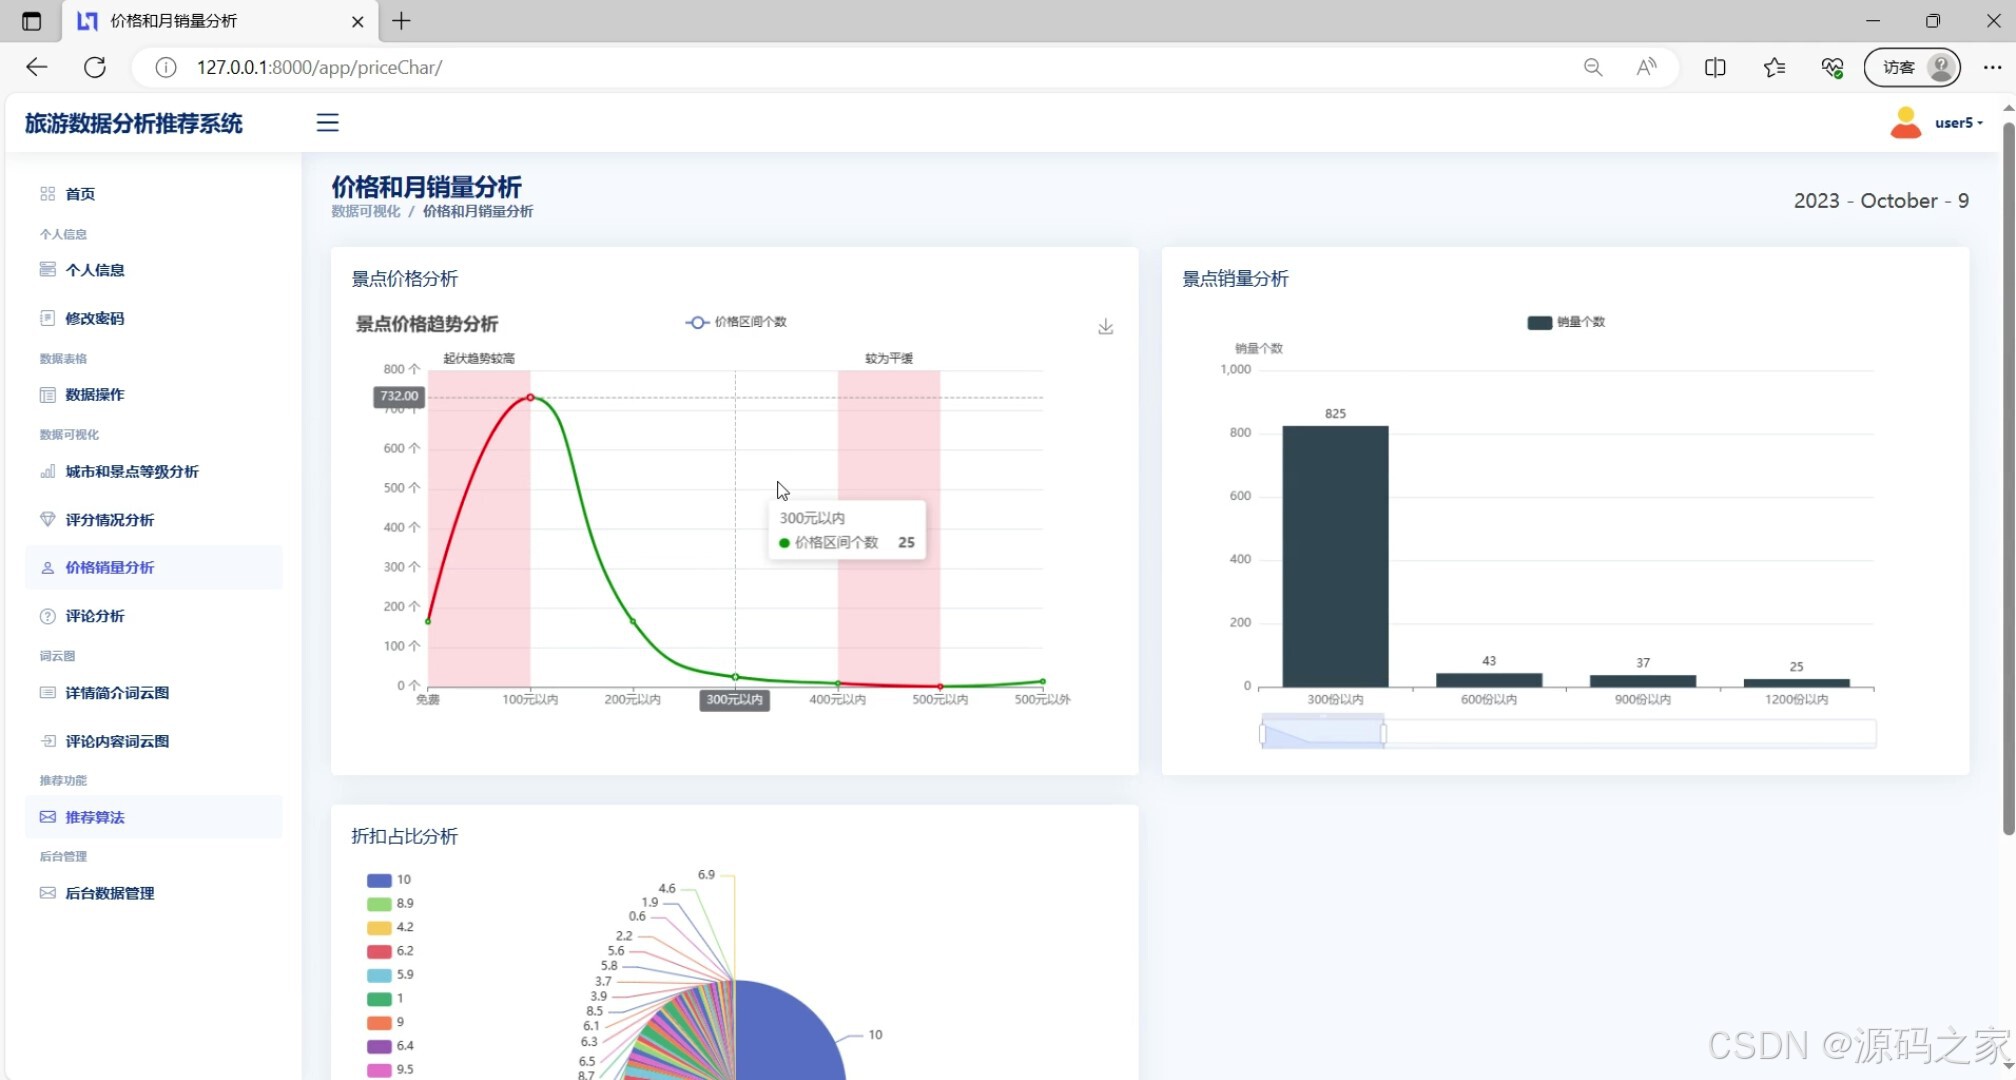
Task: Click the 数据可视化 breadcrumb link
Action: point(366,211)
